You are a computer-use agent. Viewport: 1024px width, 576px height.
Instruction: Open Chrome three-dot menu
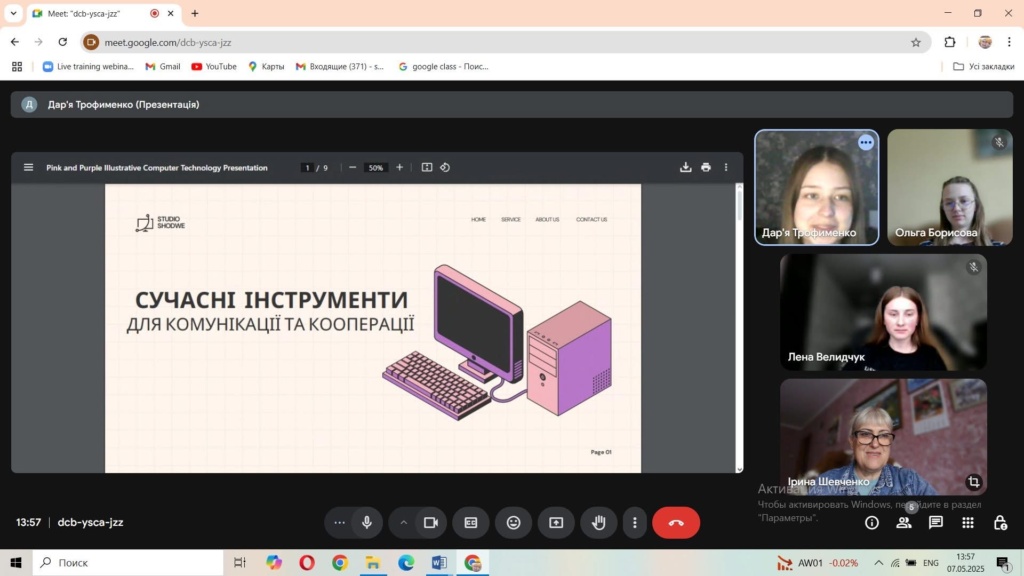point(1009,42)
